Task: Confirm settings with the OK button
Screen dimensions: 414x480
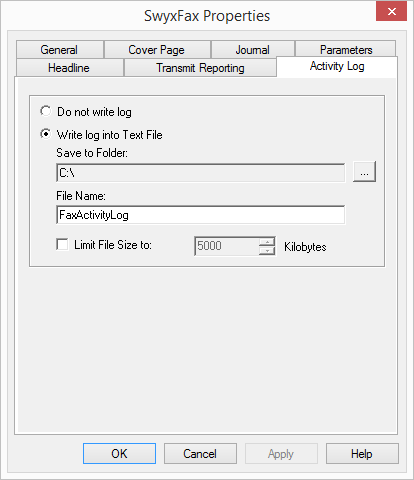Action: click(119, 453)
